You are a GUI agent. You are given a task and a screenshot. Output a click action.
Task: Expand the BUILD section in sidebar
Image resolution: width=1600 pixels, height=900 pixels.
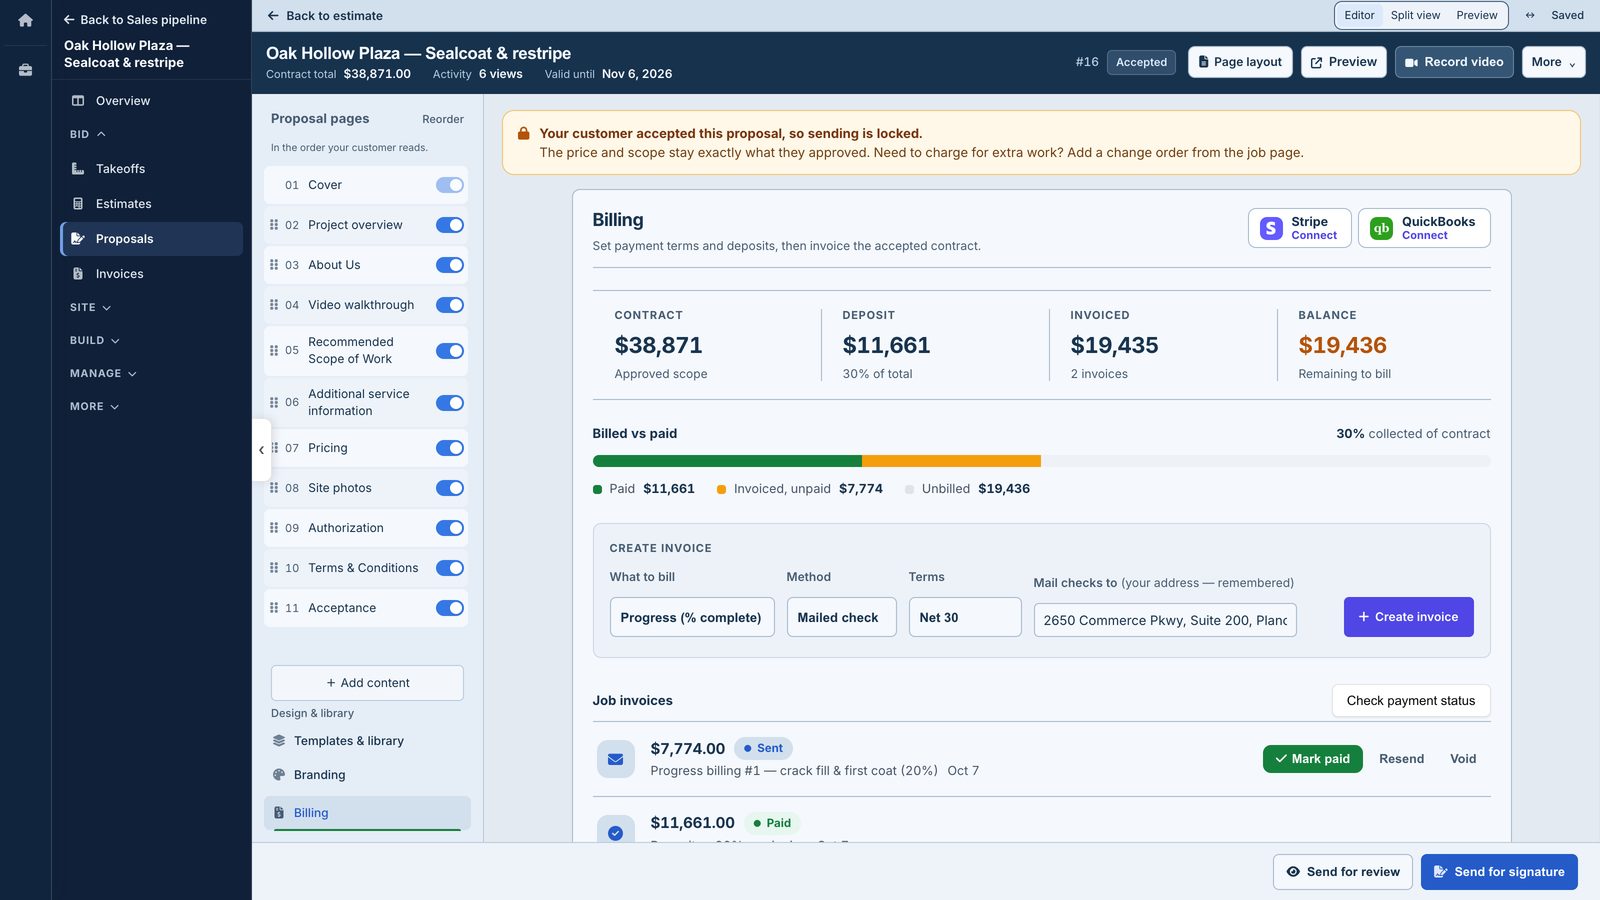[95, 341]
